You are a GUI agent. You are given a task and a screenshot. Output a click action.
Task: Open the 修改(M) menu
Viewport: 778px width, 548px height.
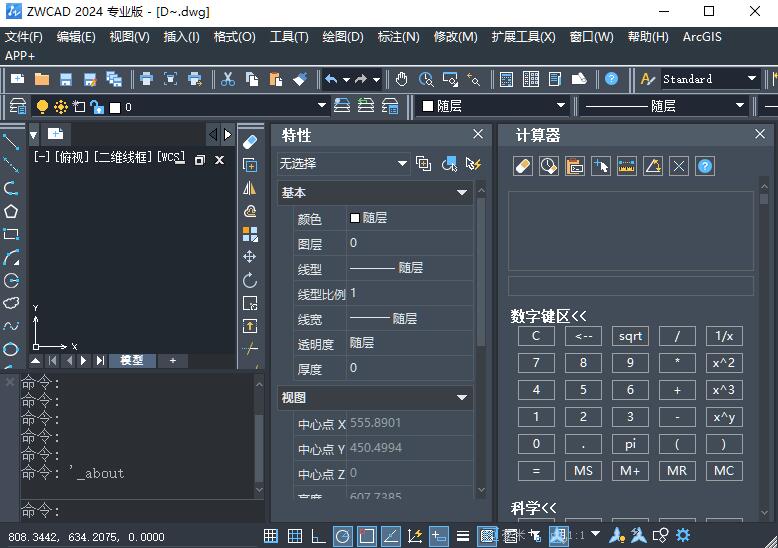[x=455, y=37]
